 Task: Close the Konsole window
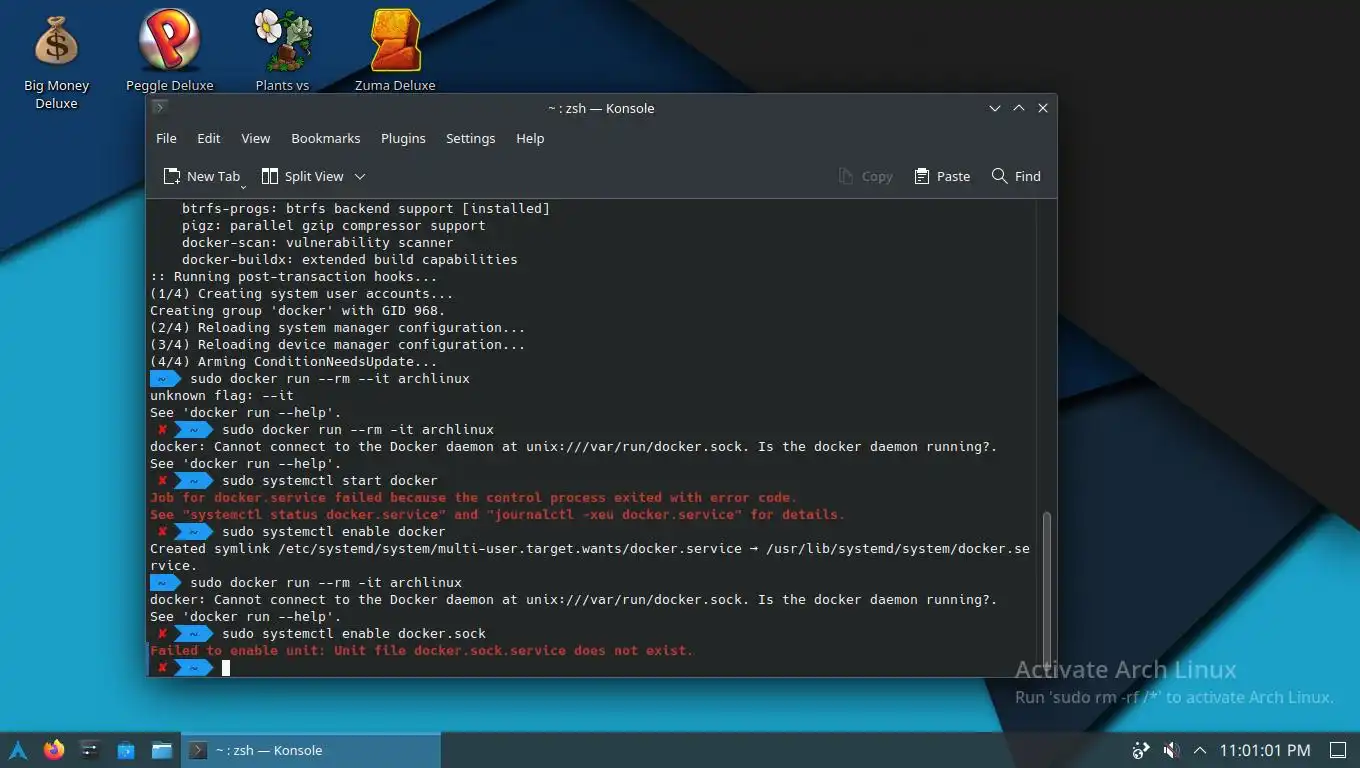pos(1042,108)
